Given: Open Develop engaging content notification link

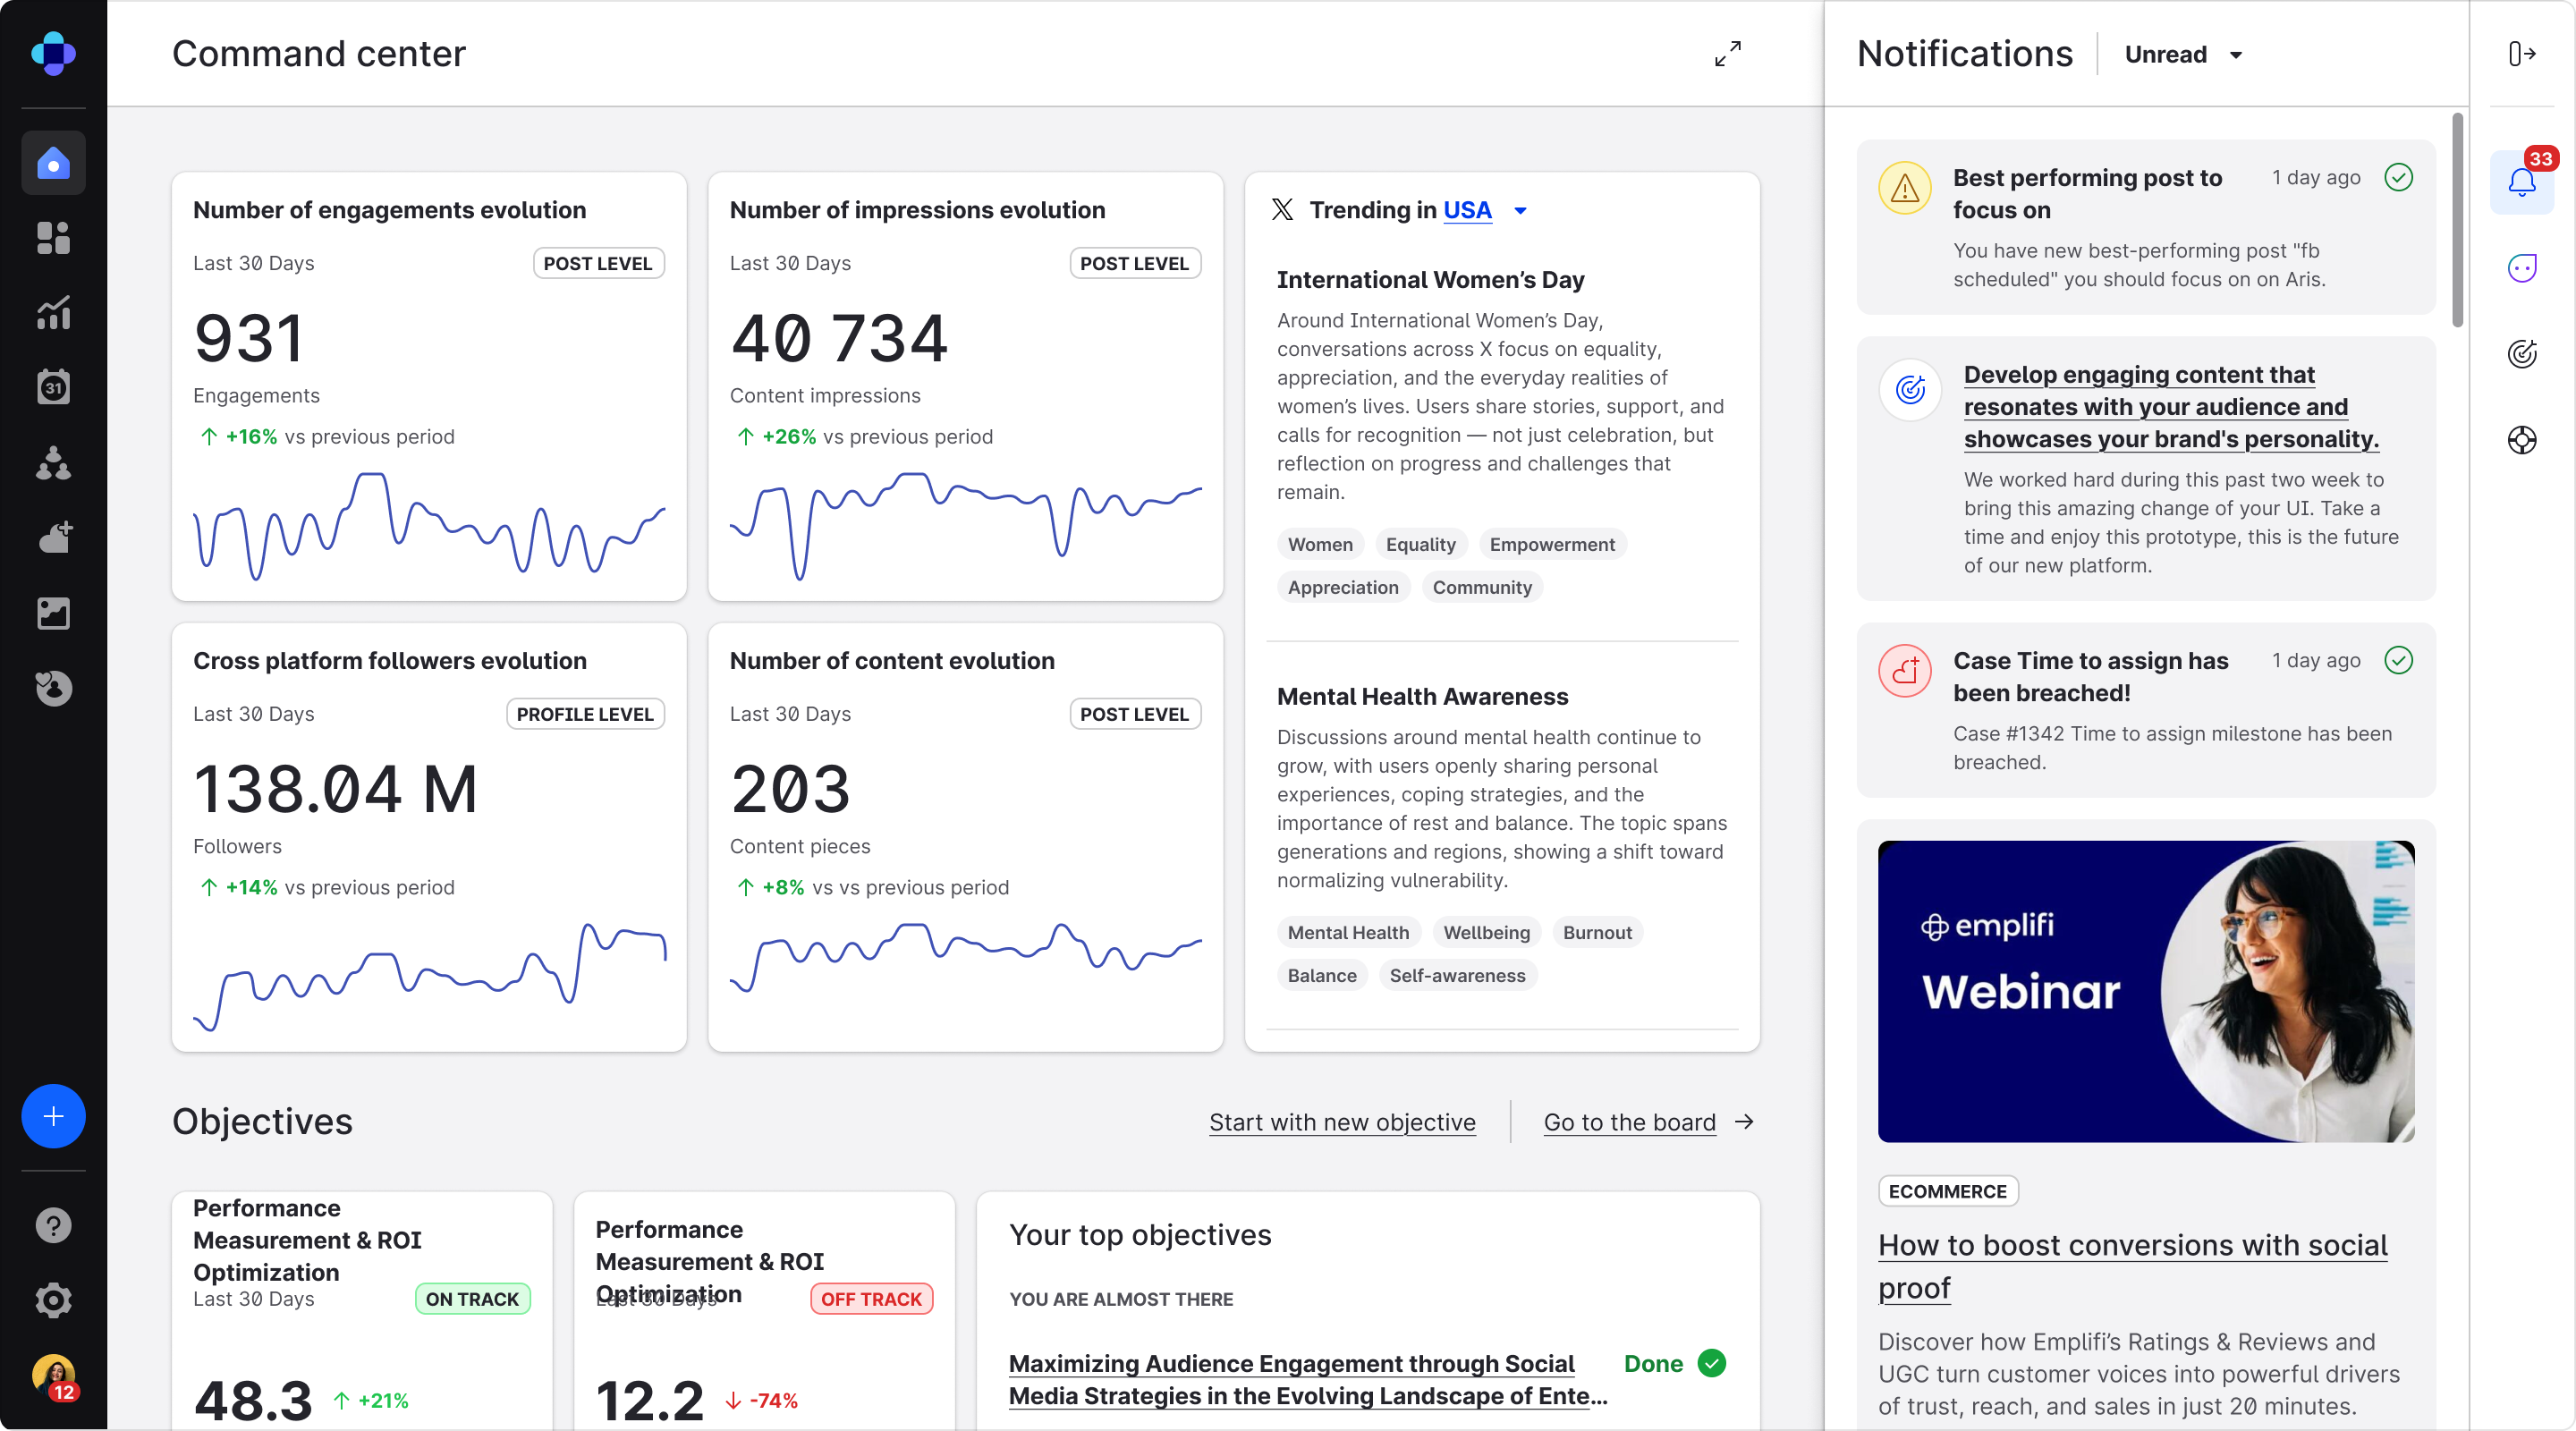Looking at the screenshot, I should pos(2171,407).
